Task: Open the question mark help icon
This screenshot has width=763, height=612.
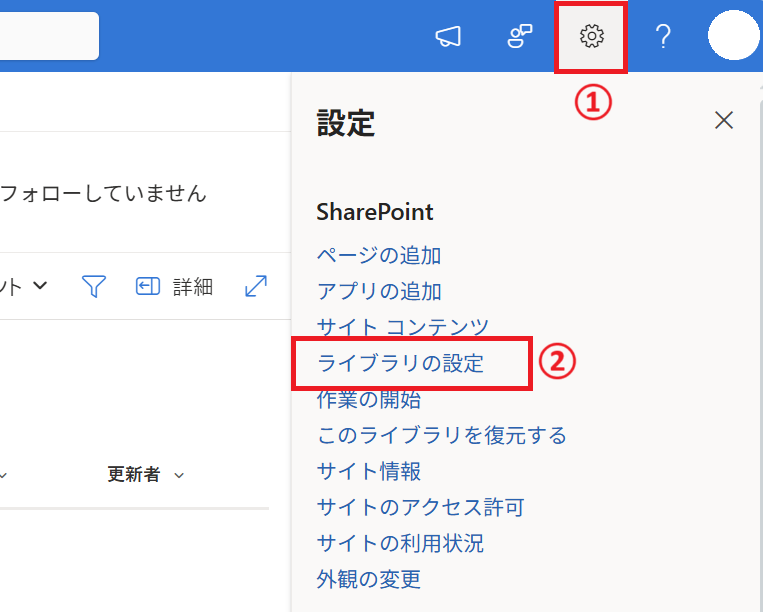Action: tap(663, 36)
